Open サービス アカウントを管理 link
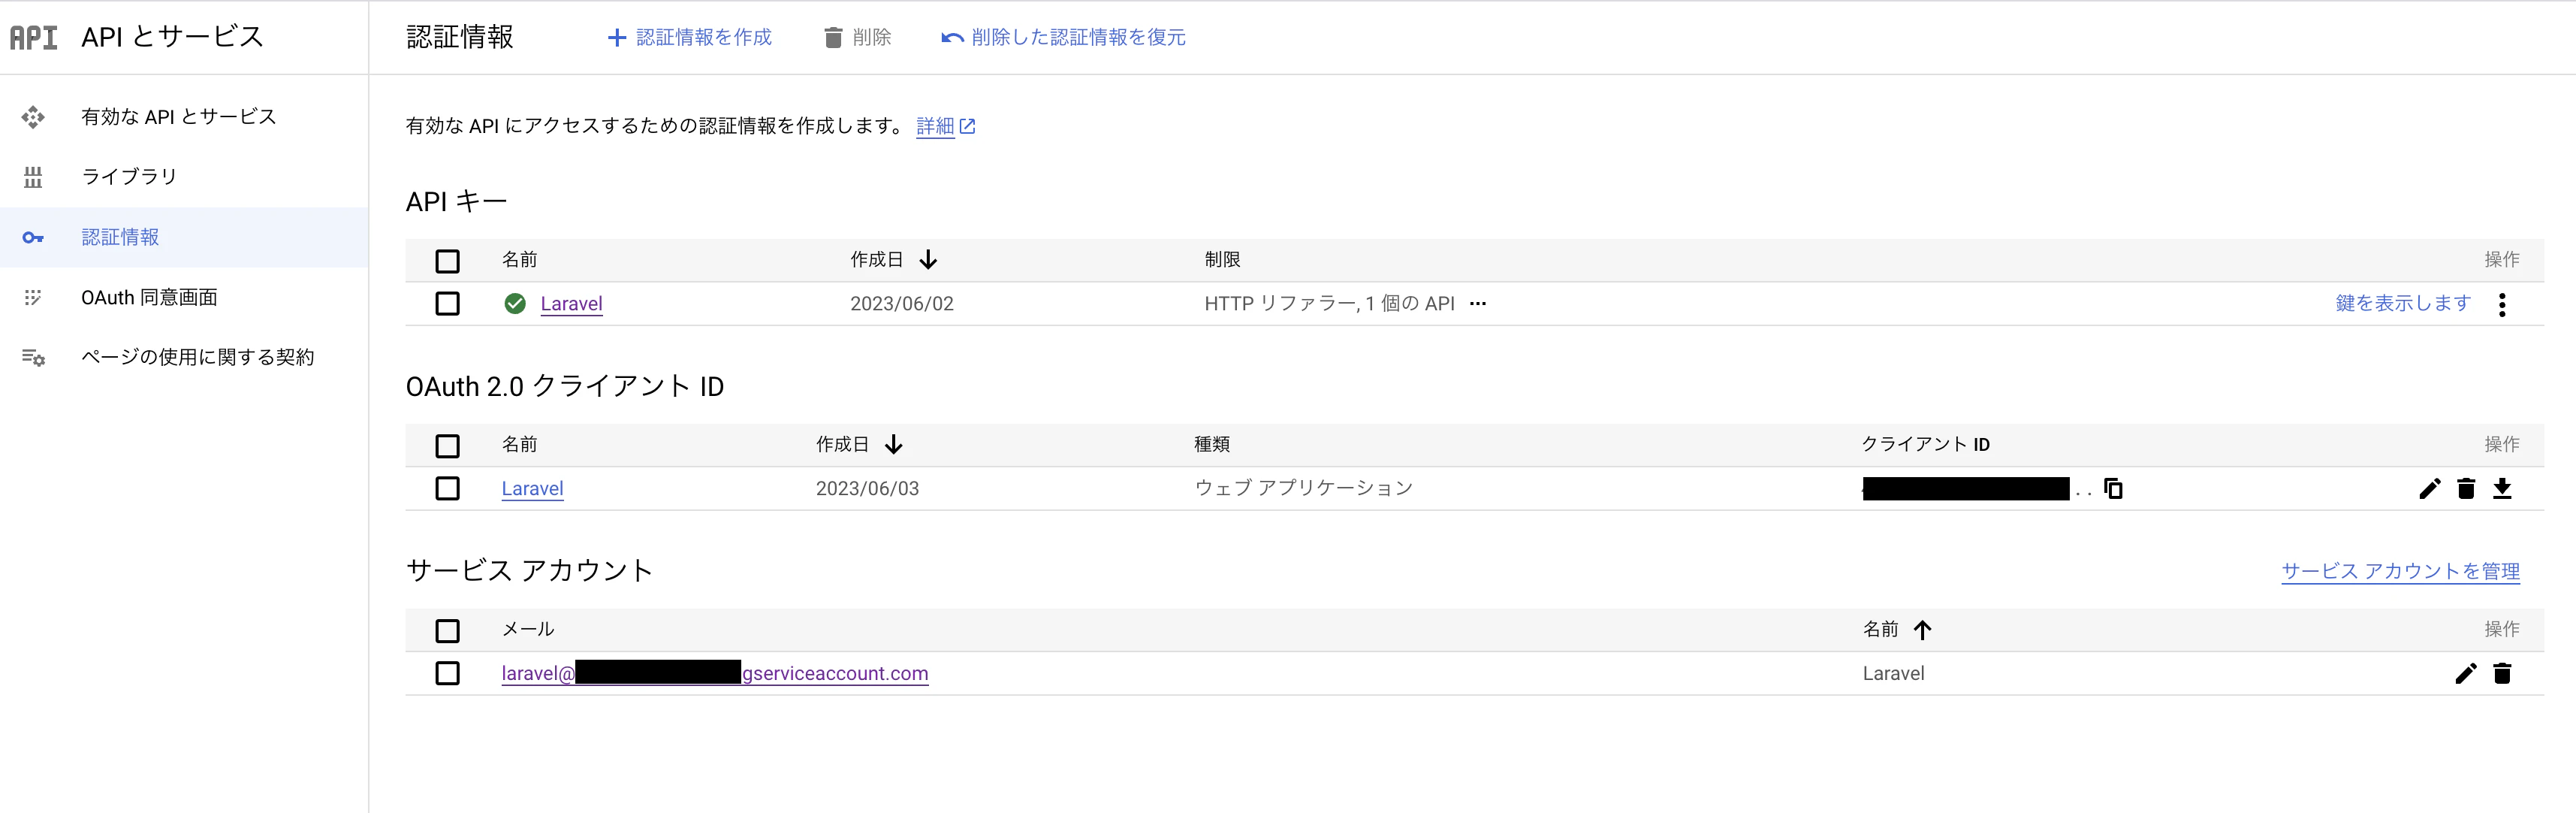This screenshot has width=2576, height=813. 2400,571
